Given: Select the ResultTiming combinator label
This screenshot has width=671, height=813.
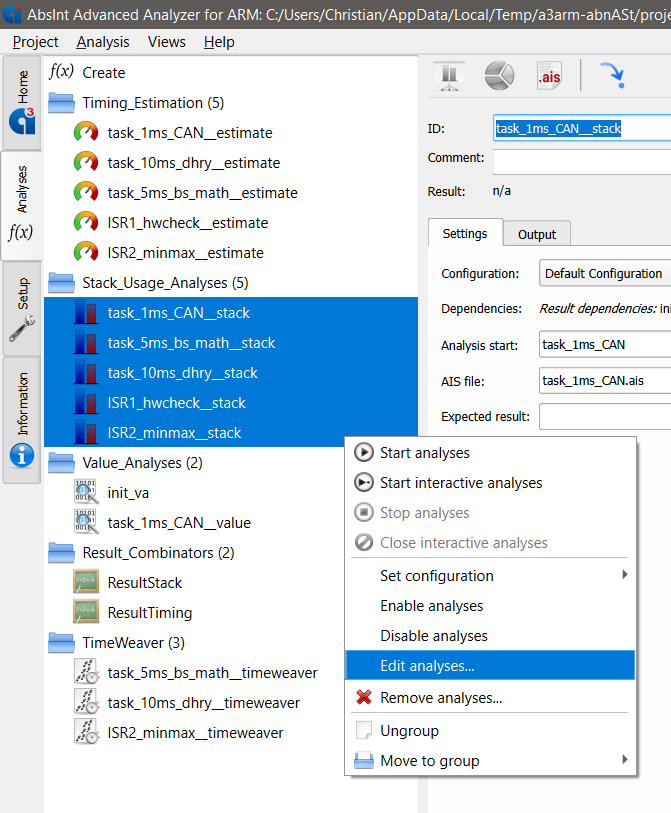Looking at the screenshot, I should [x=150, y=613].
